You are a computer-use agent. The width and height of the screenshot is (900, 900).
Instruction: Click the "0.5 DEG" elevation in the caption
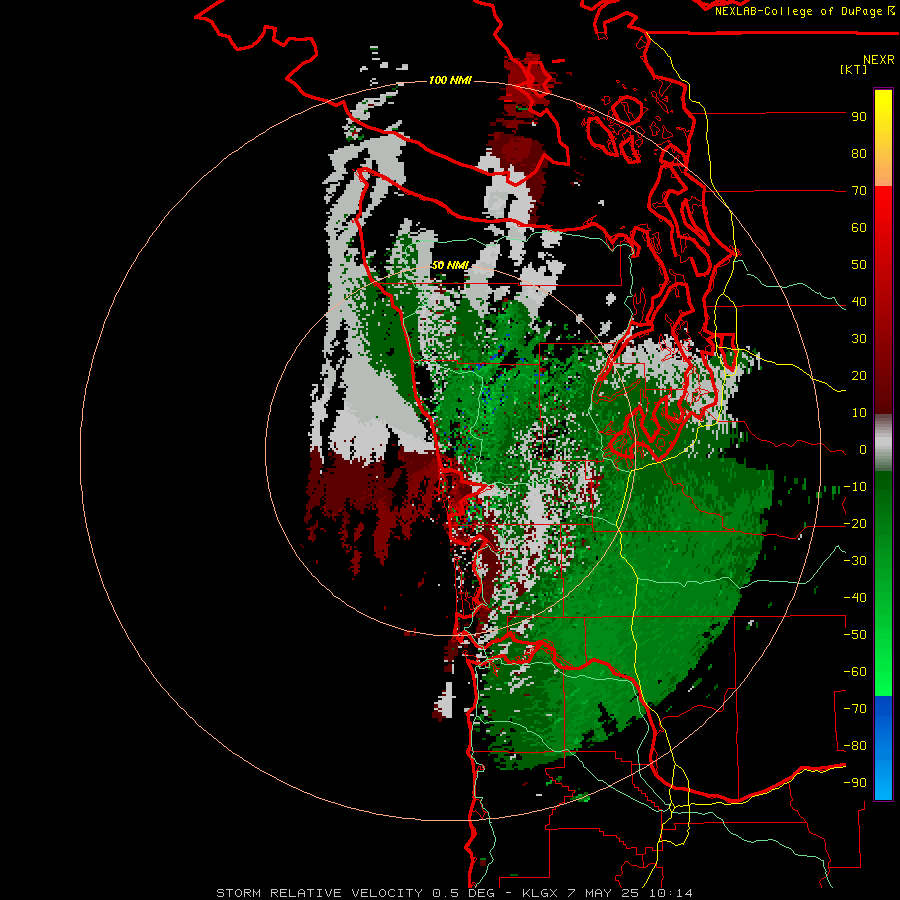tap(463, 893)
